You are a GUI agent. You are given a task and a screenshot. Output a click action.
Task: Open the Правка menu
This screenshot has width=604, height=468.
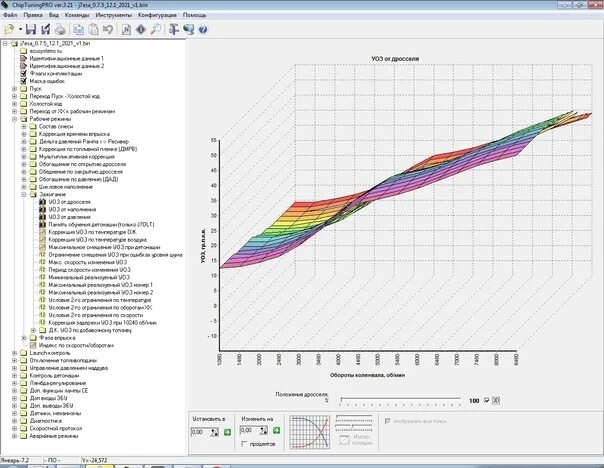click(x=33, y=15)
